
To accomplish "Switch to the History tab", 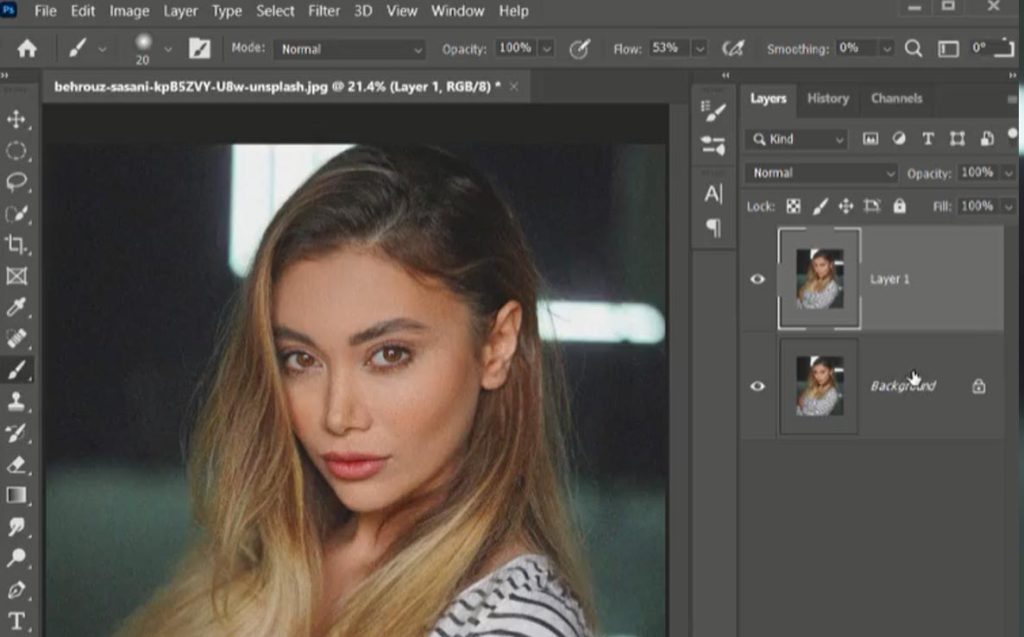I will 828,98.
